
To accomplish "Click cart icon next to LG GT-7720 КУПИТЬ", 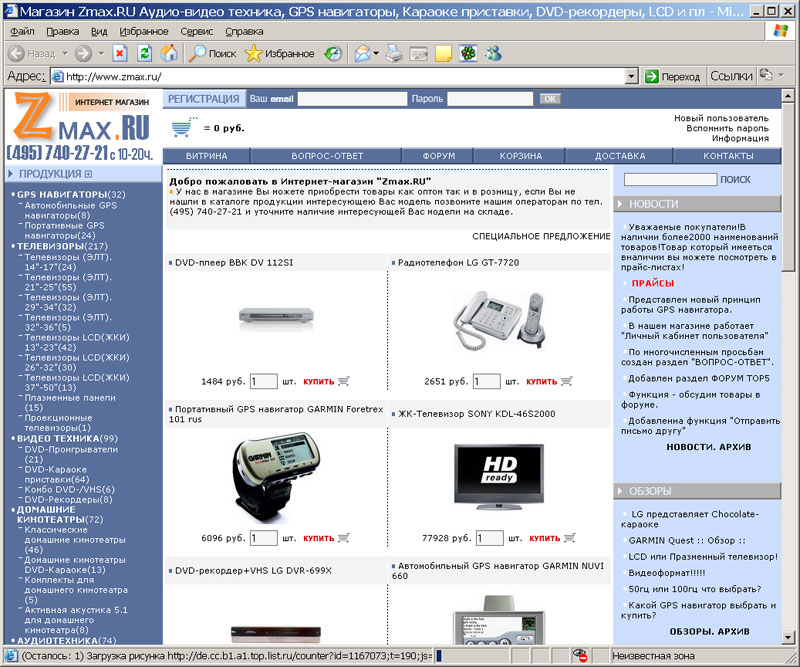I will click(566, 381).
